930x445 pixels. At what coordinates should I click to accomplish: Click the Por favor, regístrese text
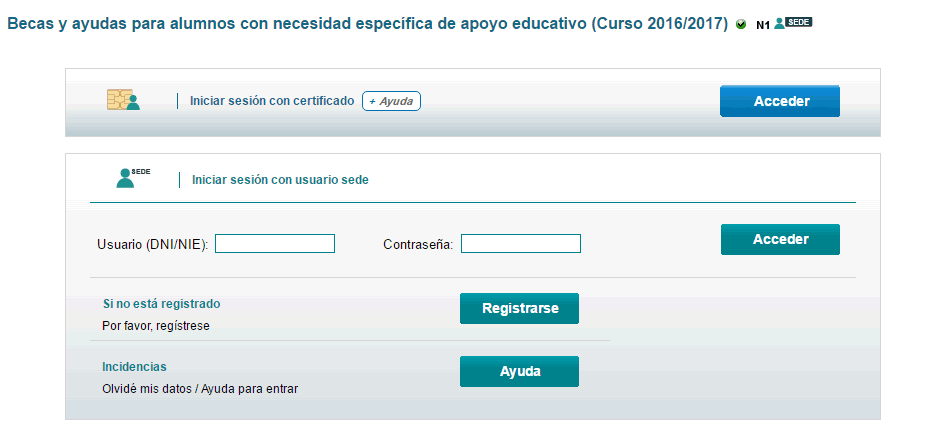pos(156,326)
